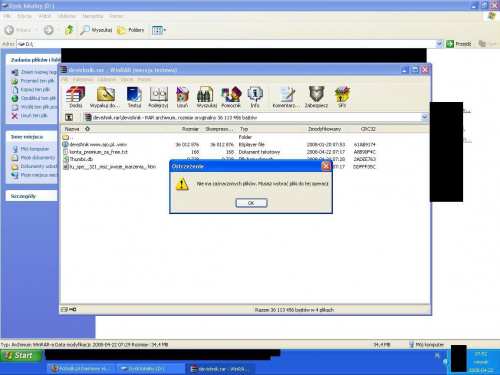
Task: Click Kopiuj ten plik link
Action: click(x=35, y=89)
